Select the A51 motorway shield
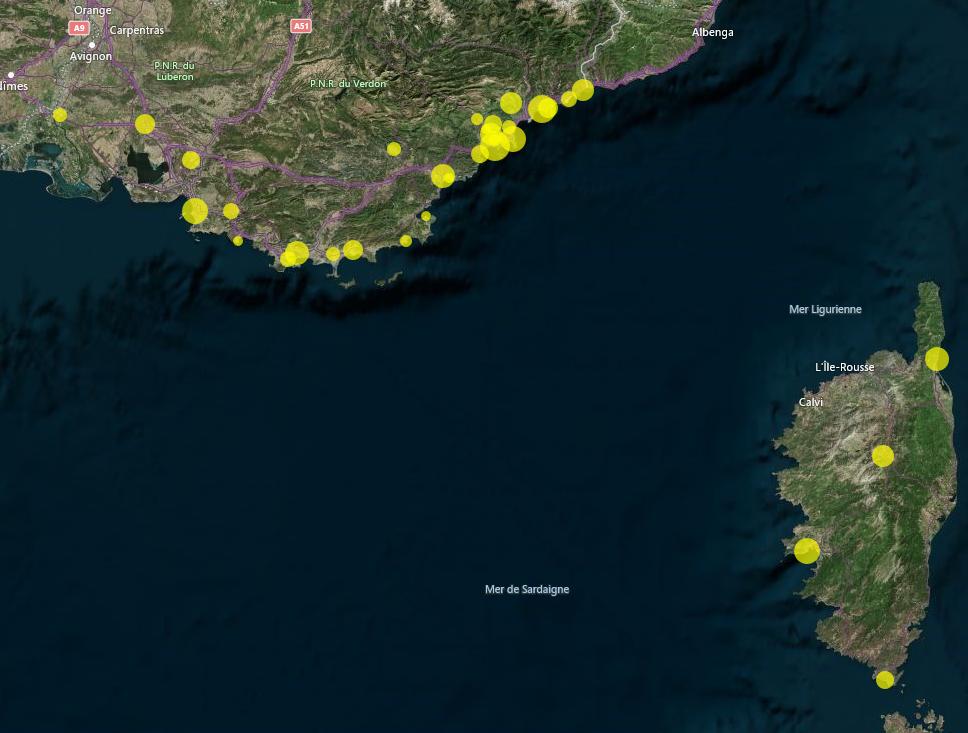Image resolution: width=968 pixels, height=733 pixels. click(301, 25)
